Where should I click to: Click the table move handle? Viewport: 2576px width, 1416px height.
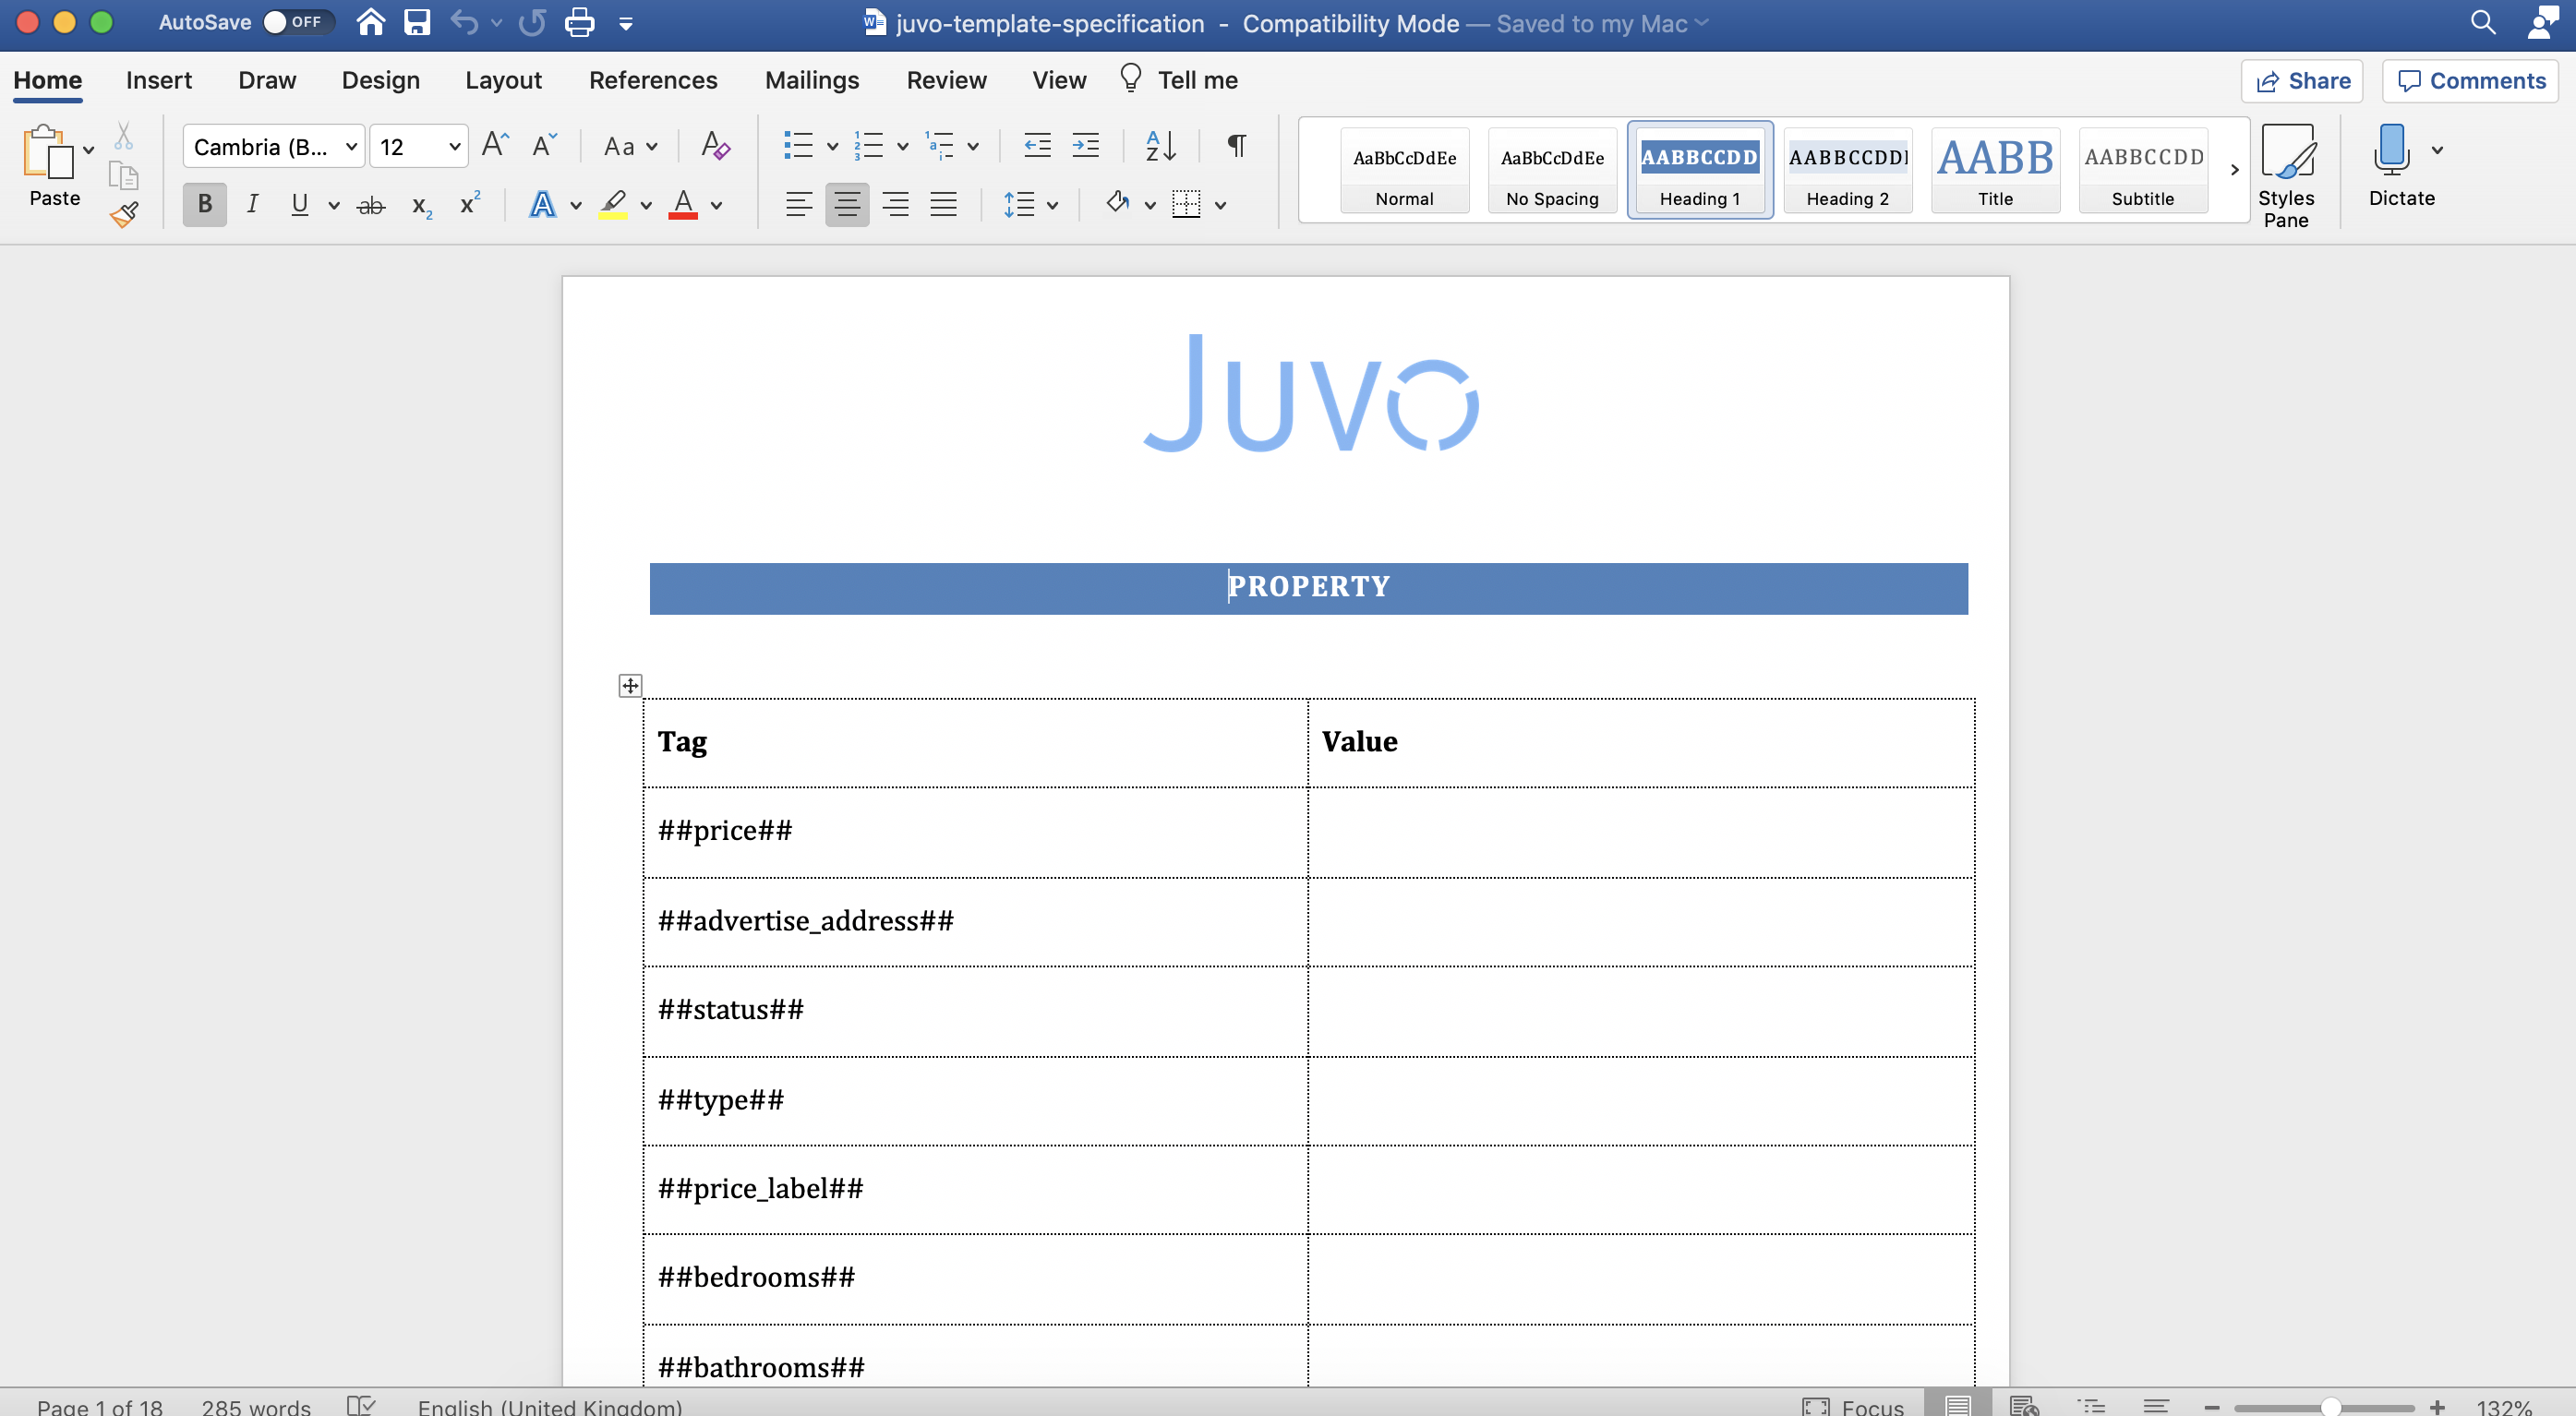[x=630, y=686]
